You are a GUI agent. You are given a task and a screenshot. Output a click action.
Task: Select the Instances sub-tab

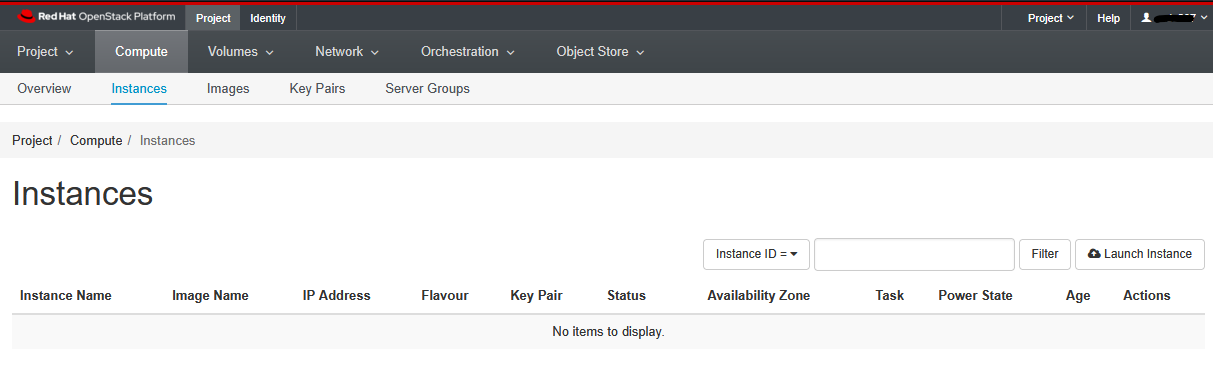coord(139,88)
